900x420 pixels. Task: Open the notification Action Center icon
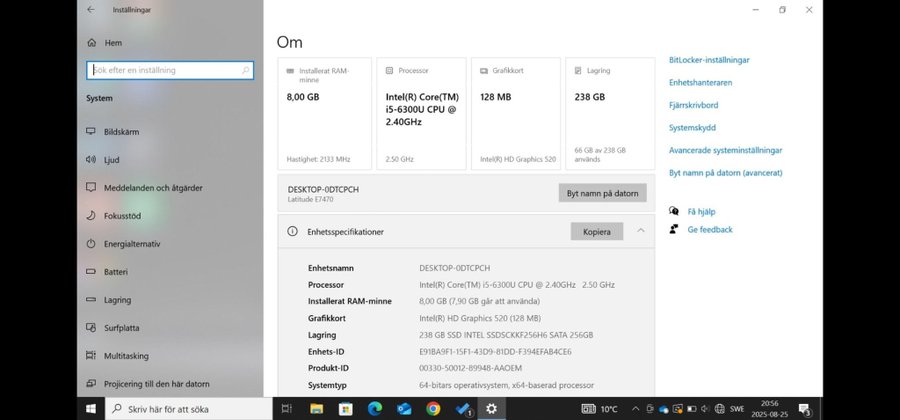click(805, 409)
